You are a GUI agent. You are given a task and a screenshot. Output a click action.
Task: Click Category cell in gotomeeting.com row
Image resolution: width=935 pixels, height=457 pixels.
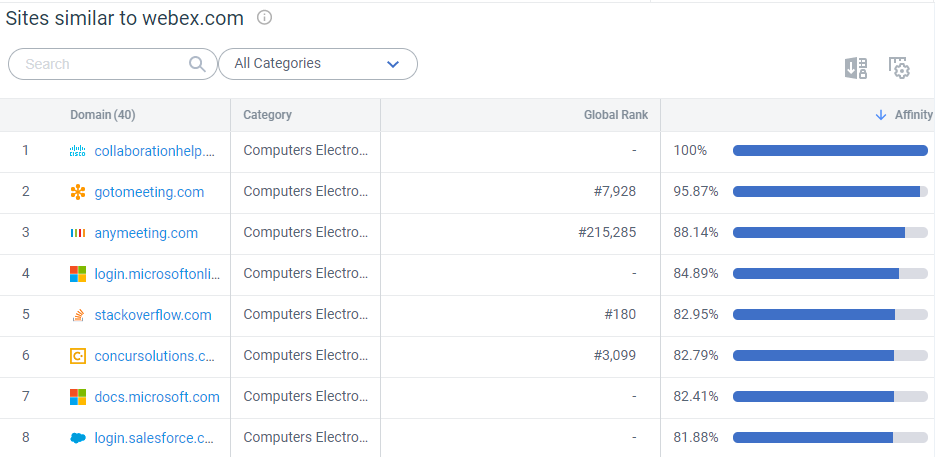tap(306, 192)
